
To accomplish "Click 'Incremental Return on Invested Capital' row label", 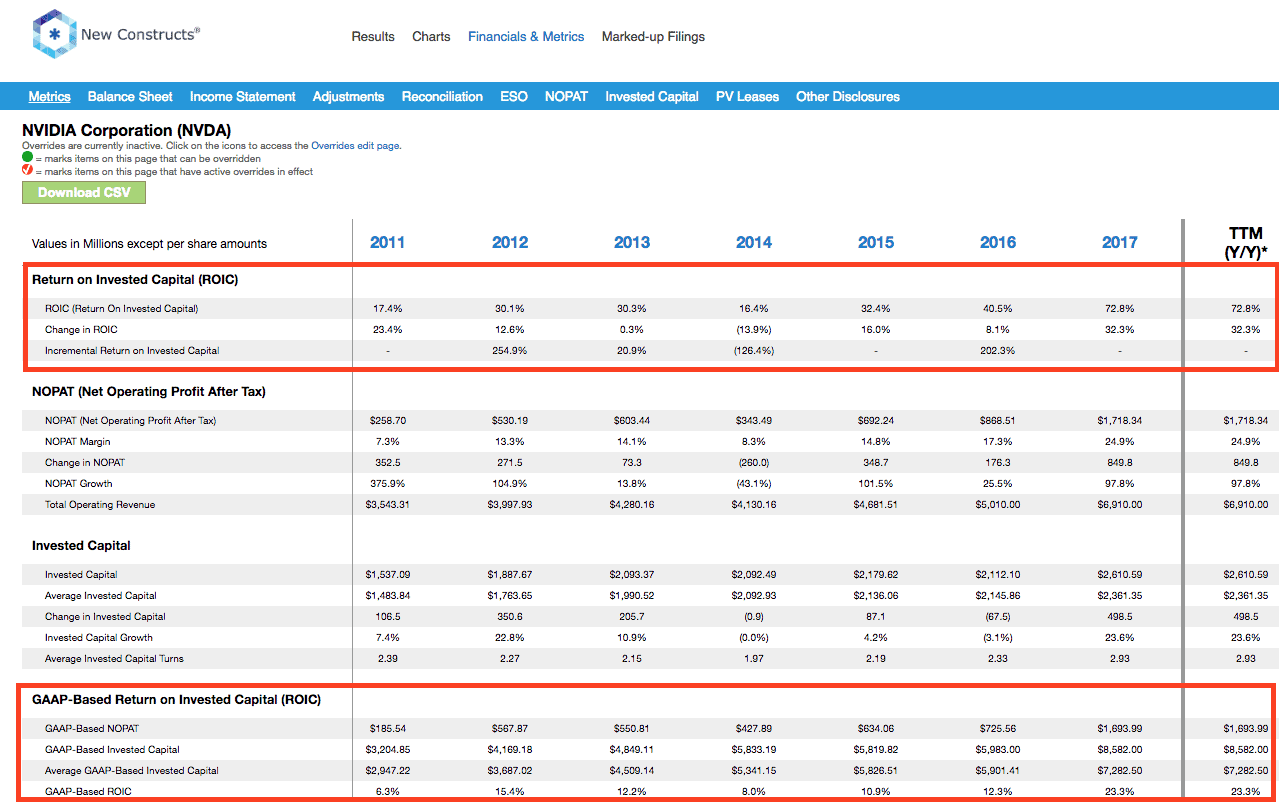I will [132, 351].
